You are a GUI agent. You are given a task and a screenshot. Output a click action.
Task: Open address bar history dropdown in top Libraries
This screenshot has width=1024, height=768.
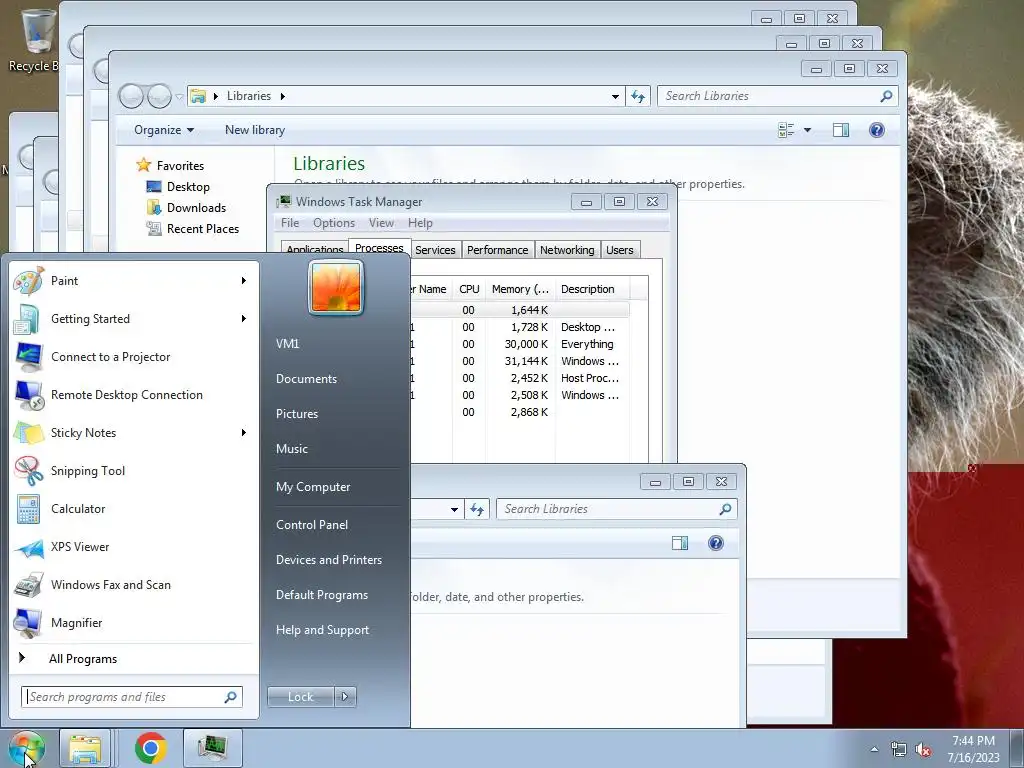[615, 97]
